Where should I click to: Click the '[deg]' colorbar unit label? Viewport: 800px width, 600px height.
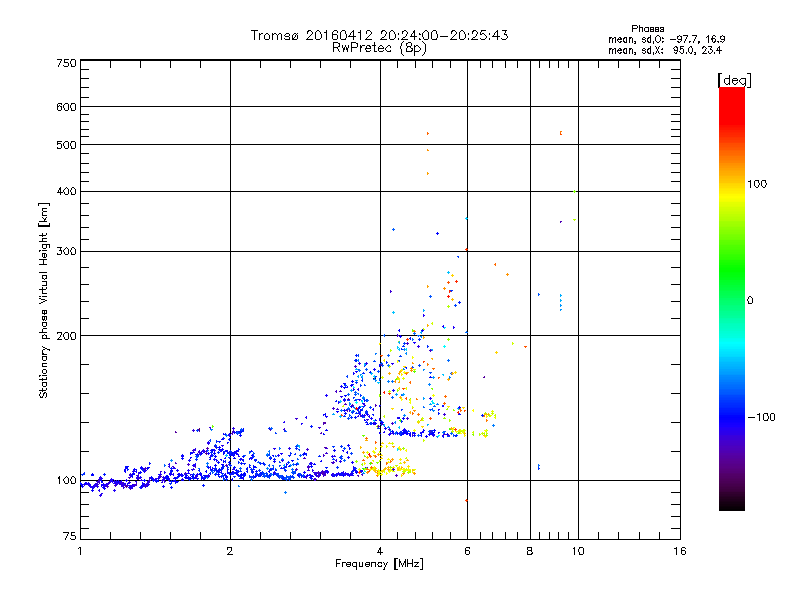[x=734, y=80]
